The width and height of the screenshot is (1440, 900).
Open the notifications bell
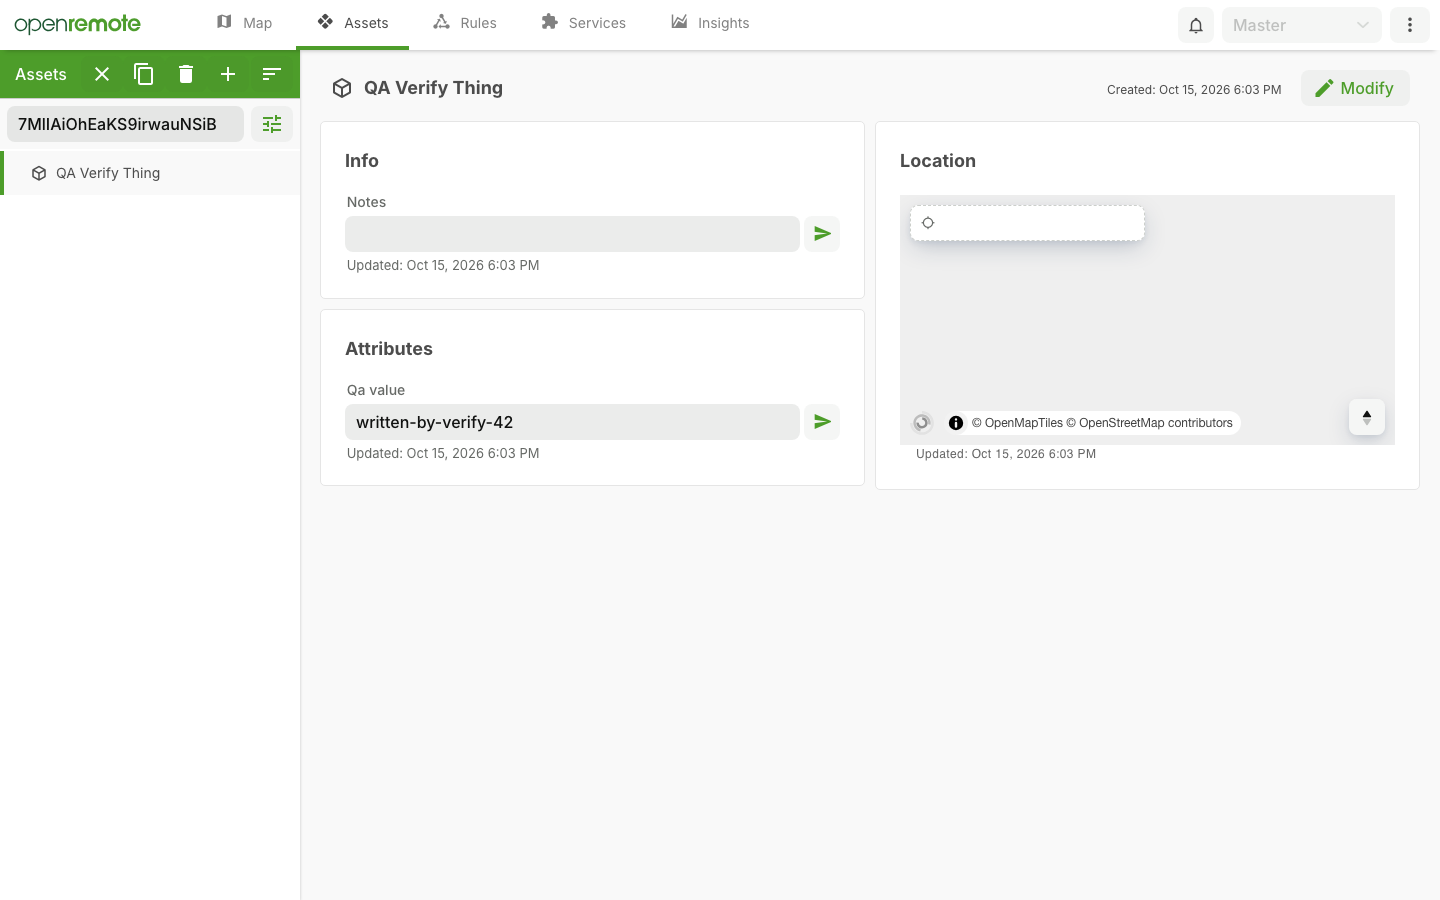coord(1196,25)
